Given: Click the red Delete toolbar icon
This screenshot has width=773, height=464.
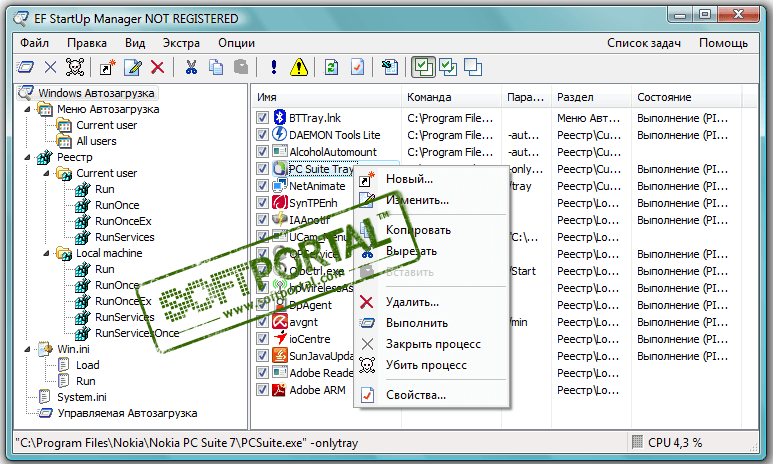Looking at the screenshot, I should point(157,67).
